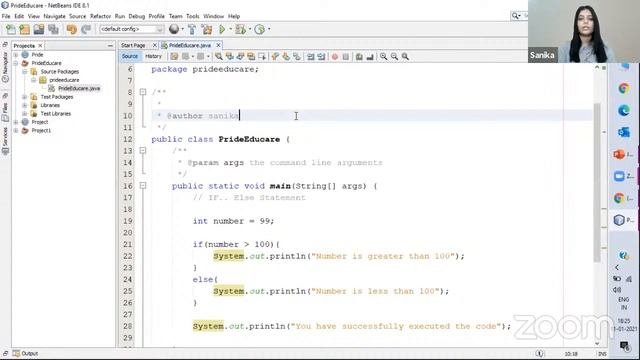
Task: Click inside the line with "int number = 99;"
Action: point(233,221)
